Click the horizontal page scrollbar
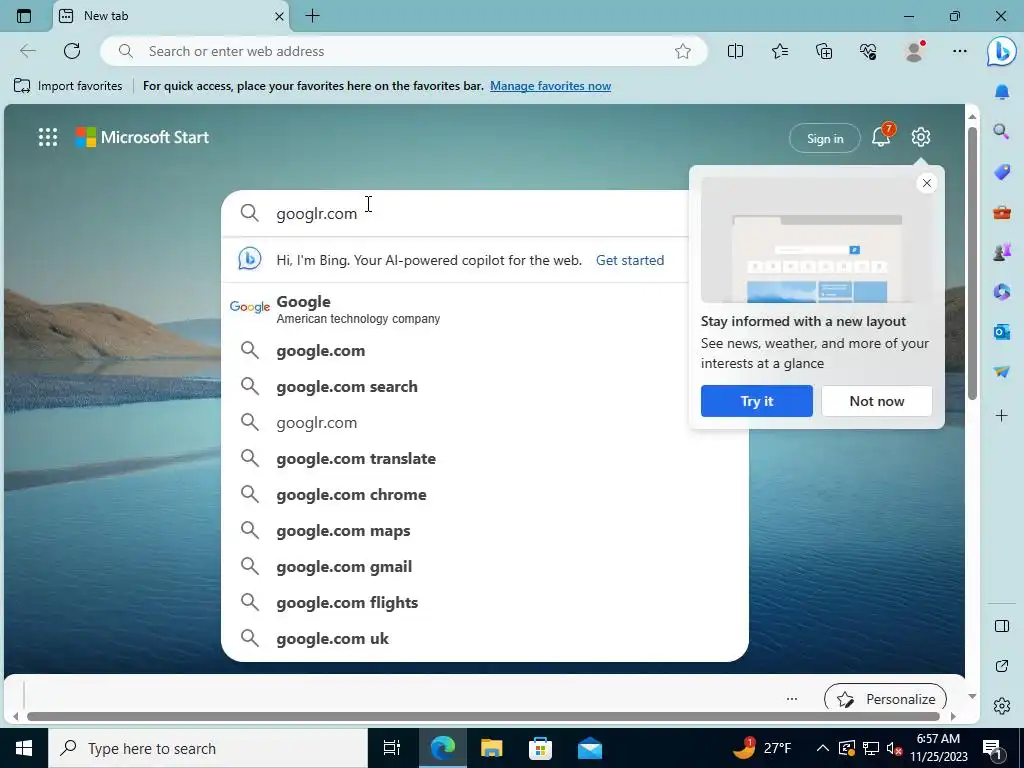Screen dimensions: 1024x768 (483, 716)
